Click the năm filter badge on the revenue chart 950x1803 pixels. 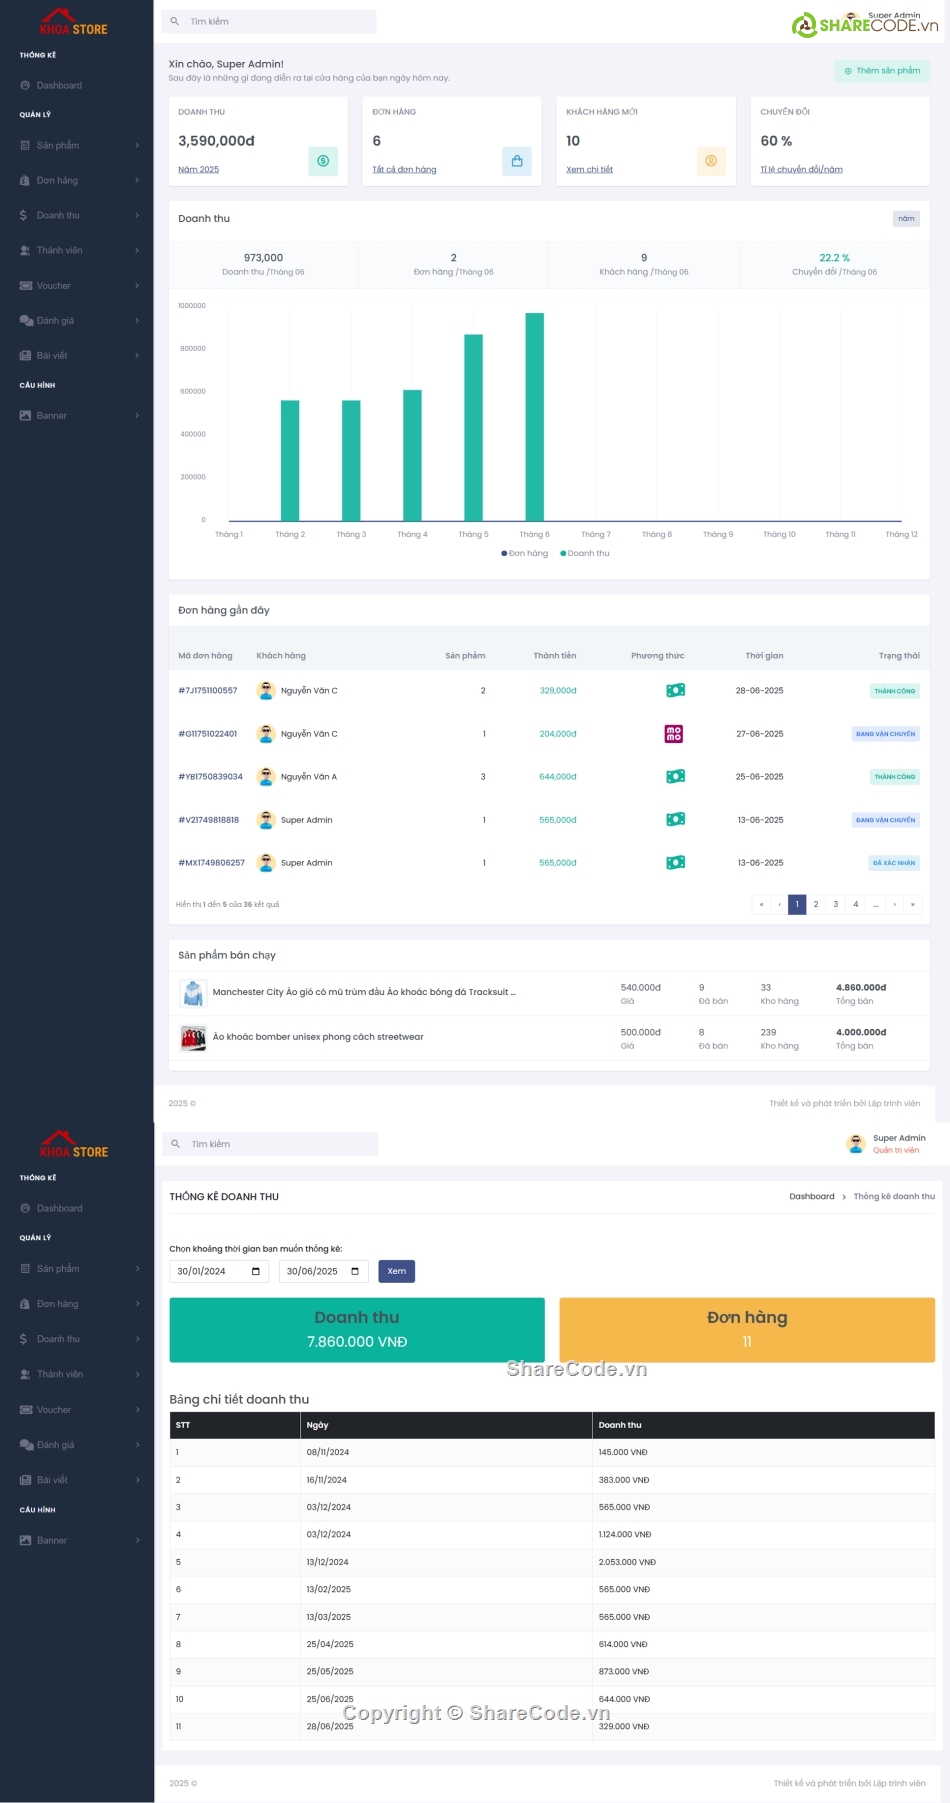tap(906, 218)
